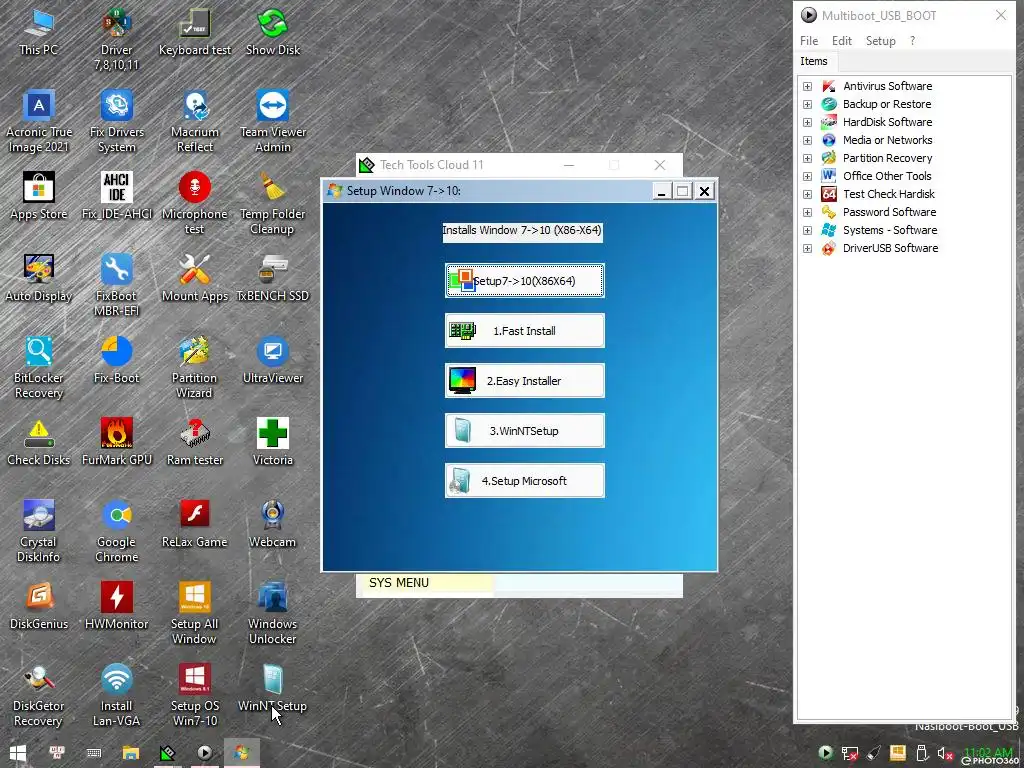Choose the 4.Setup Microsoft button

click(524, 481)
